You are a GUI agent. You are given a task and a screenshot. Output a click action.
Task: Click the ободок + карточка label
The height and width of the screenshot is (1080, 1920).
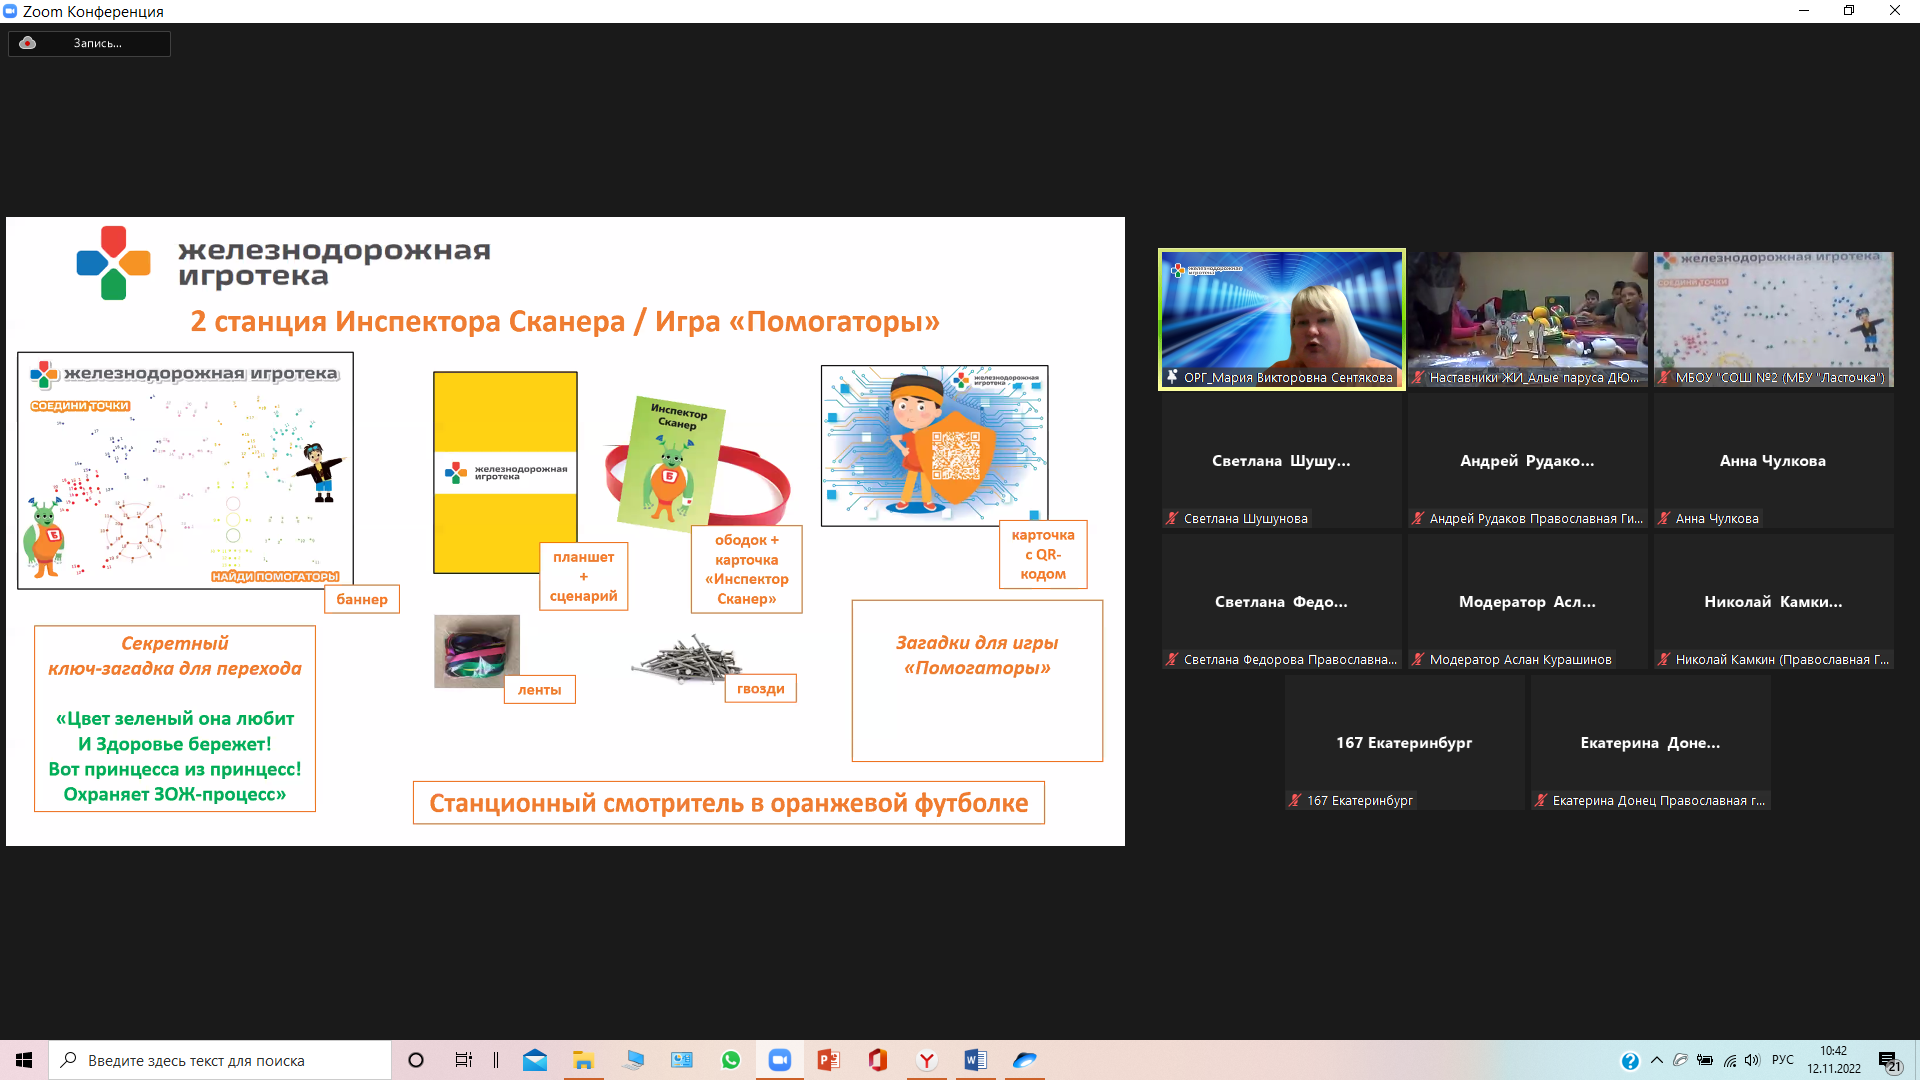click(747, 569)
